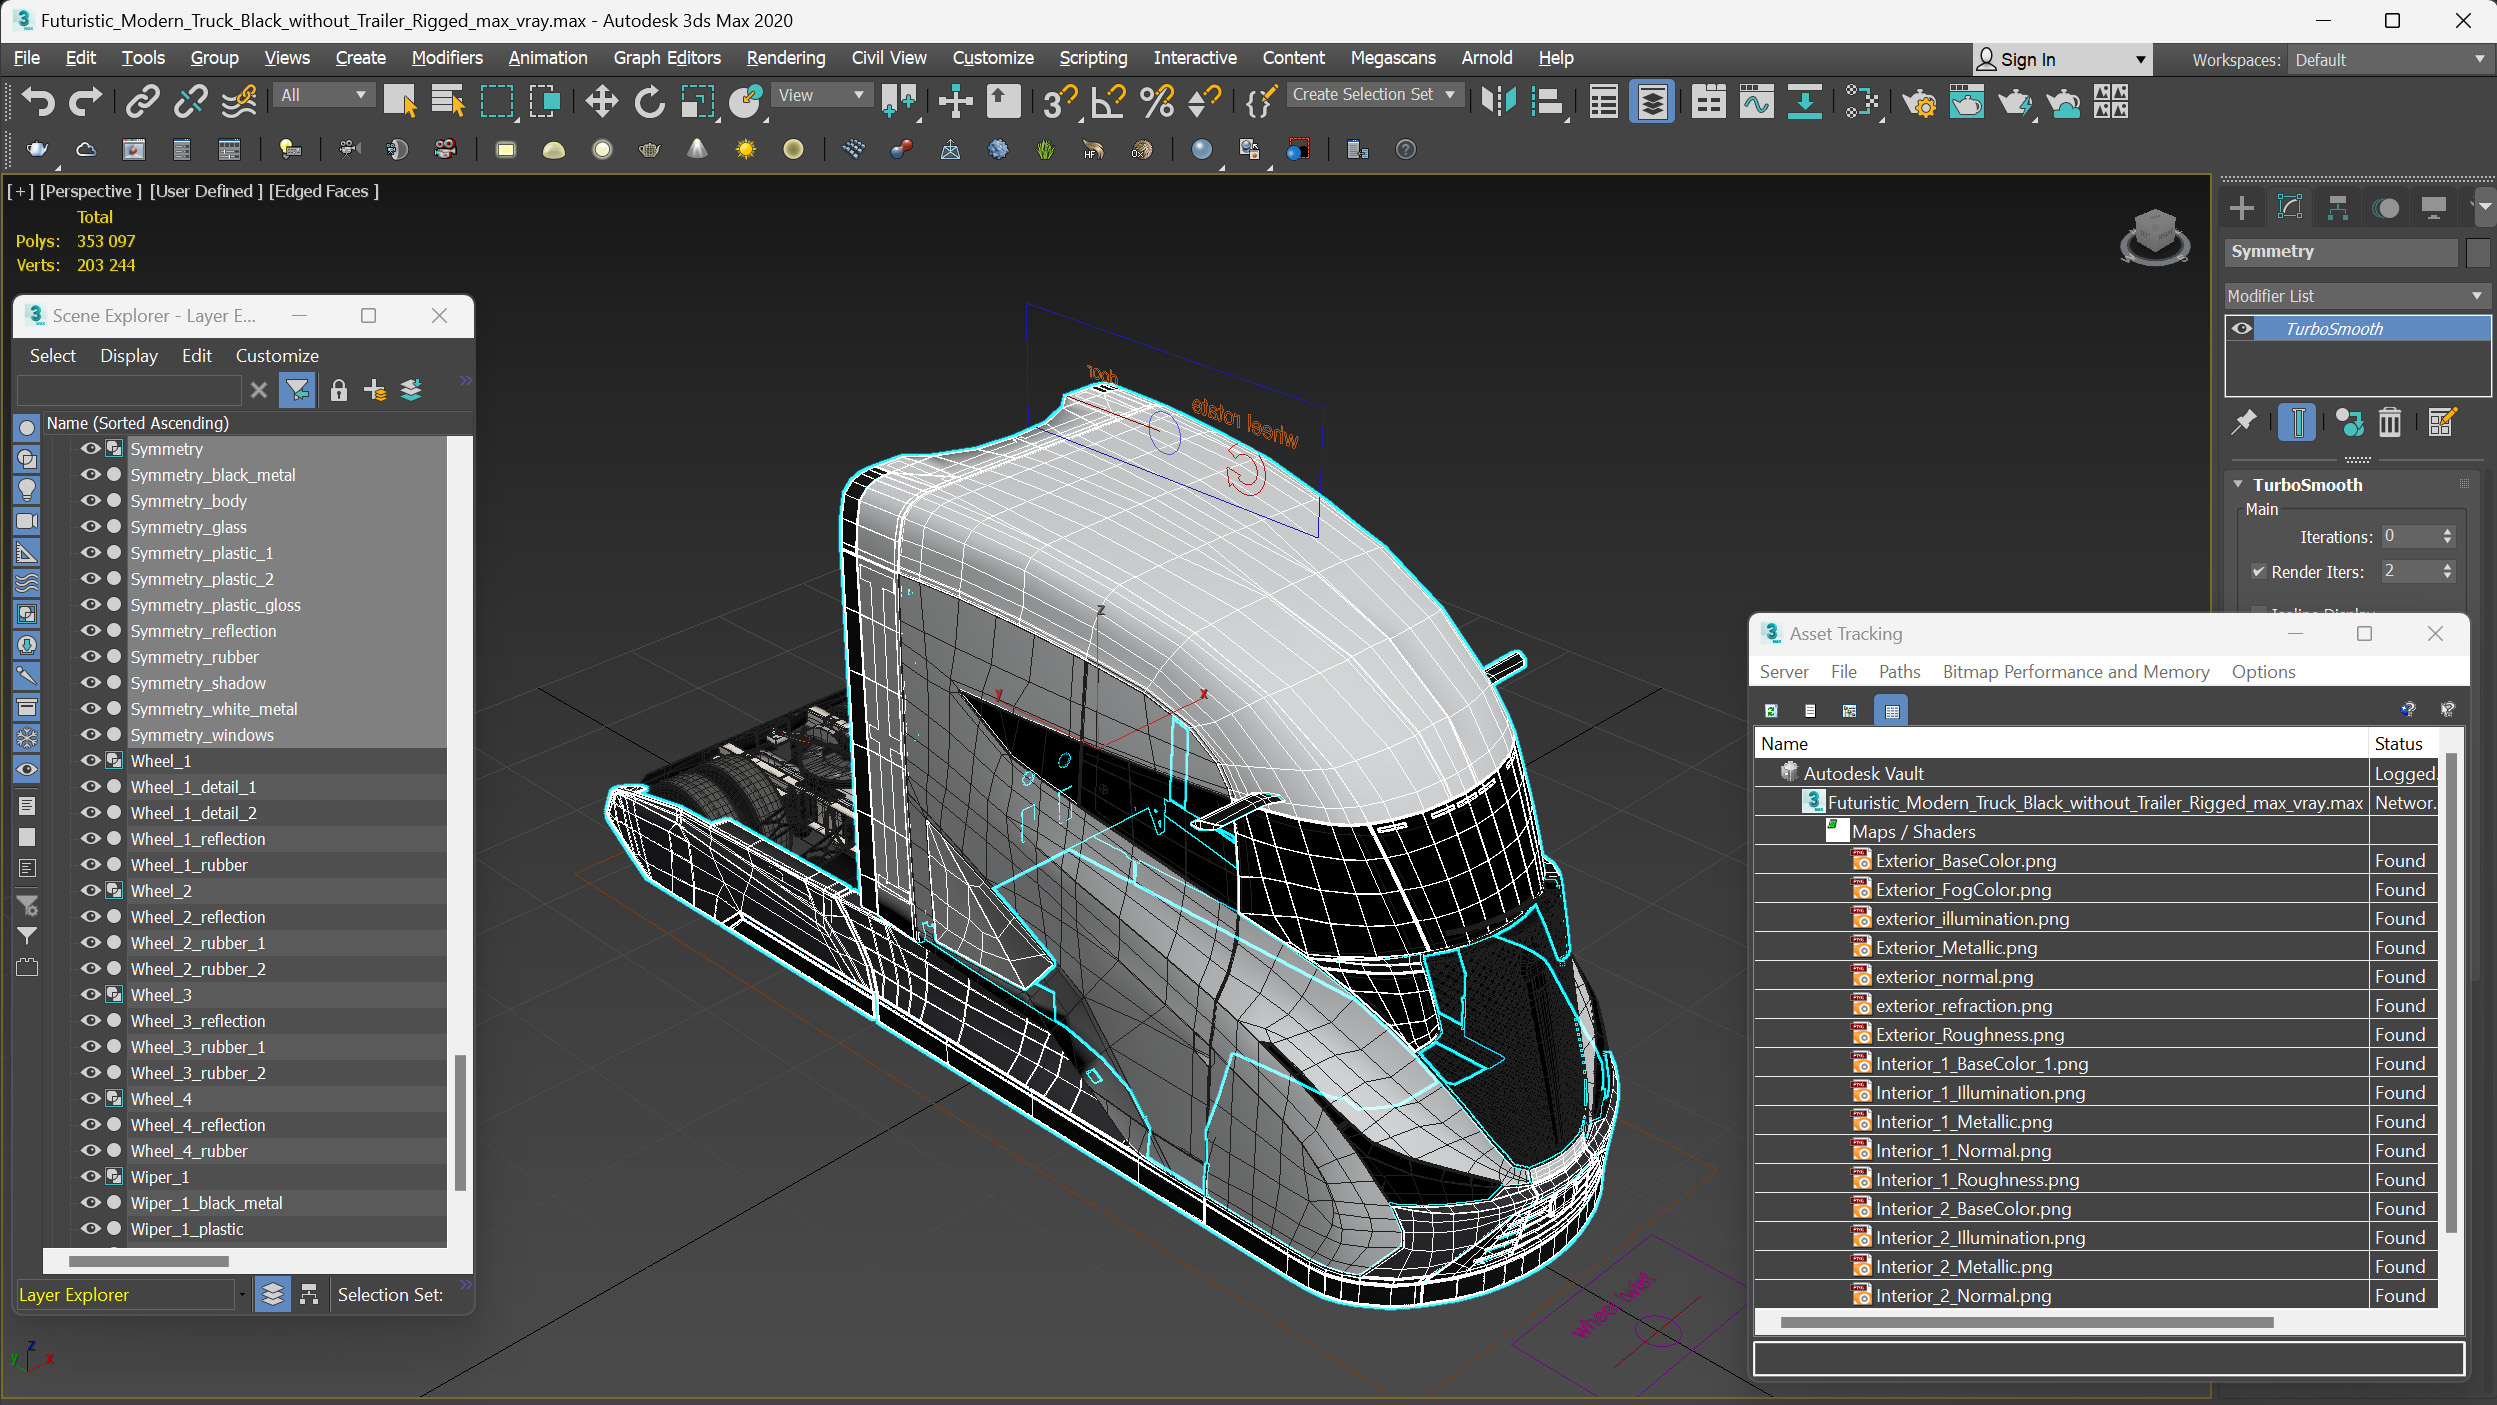The image size is (2497, 1405).
Task: Open the selection filter All dropdown
Action: (x=323, y=95)
